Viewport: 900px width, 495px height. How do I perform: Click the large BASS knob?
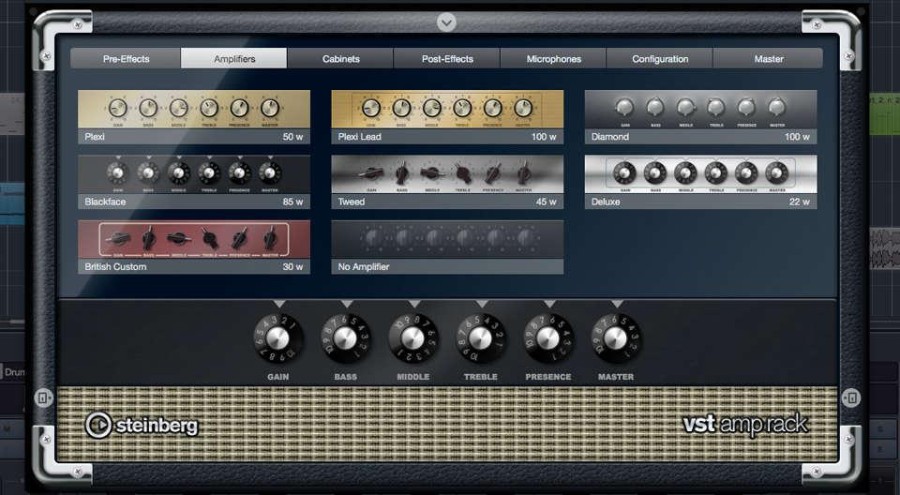tap(346, 338)
